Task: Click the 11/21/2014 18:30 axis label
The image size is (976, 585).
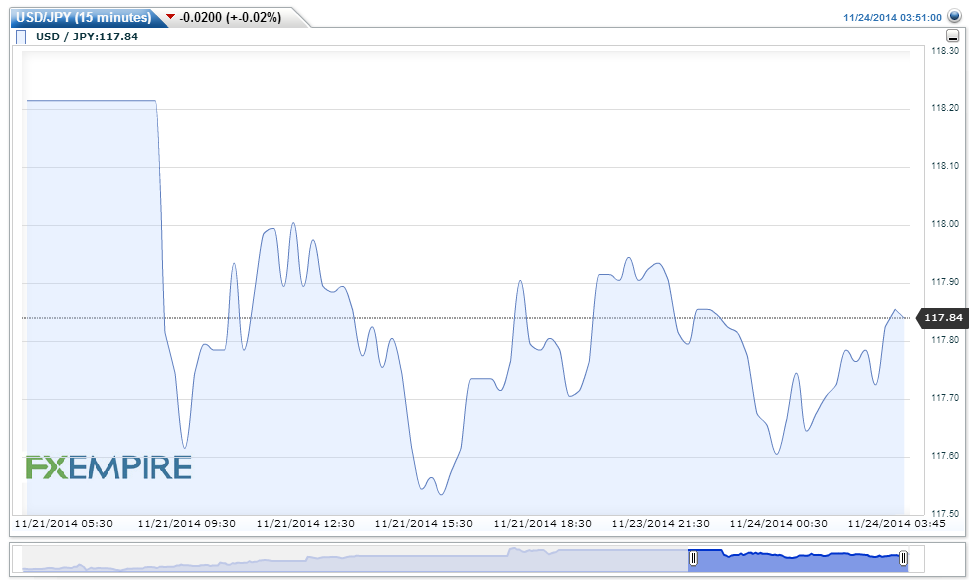Action: tap(543, 524)
